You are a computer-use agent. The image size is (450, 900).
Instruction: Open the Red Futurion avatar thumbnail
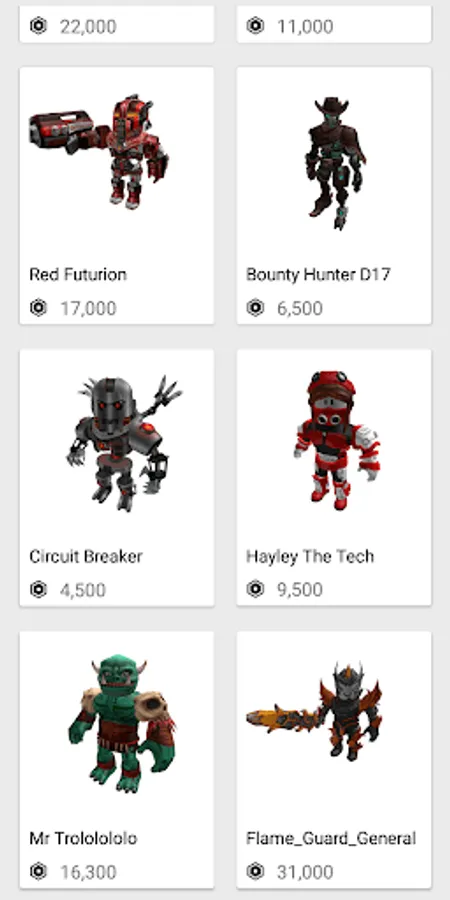[x=99, y=152]
